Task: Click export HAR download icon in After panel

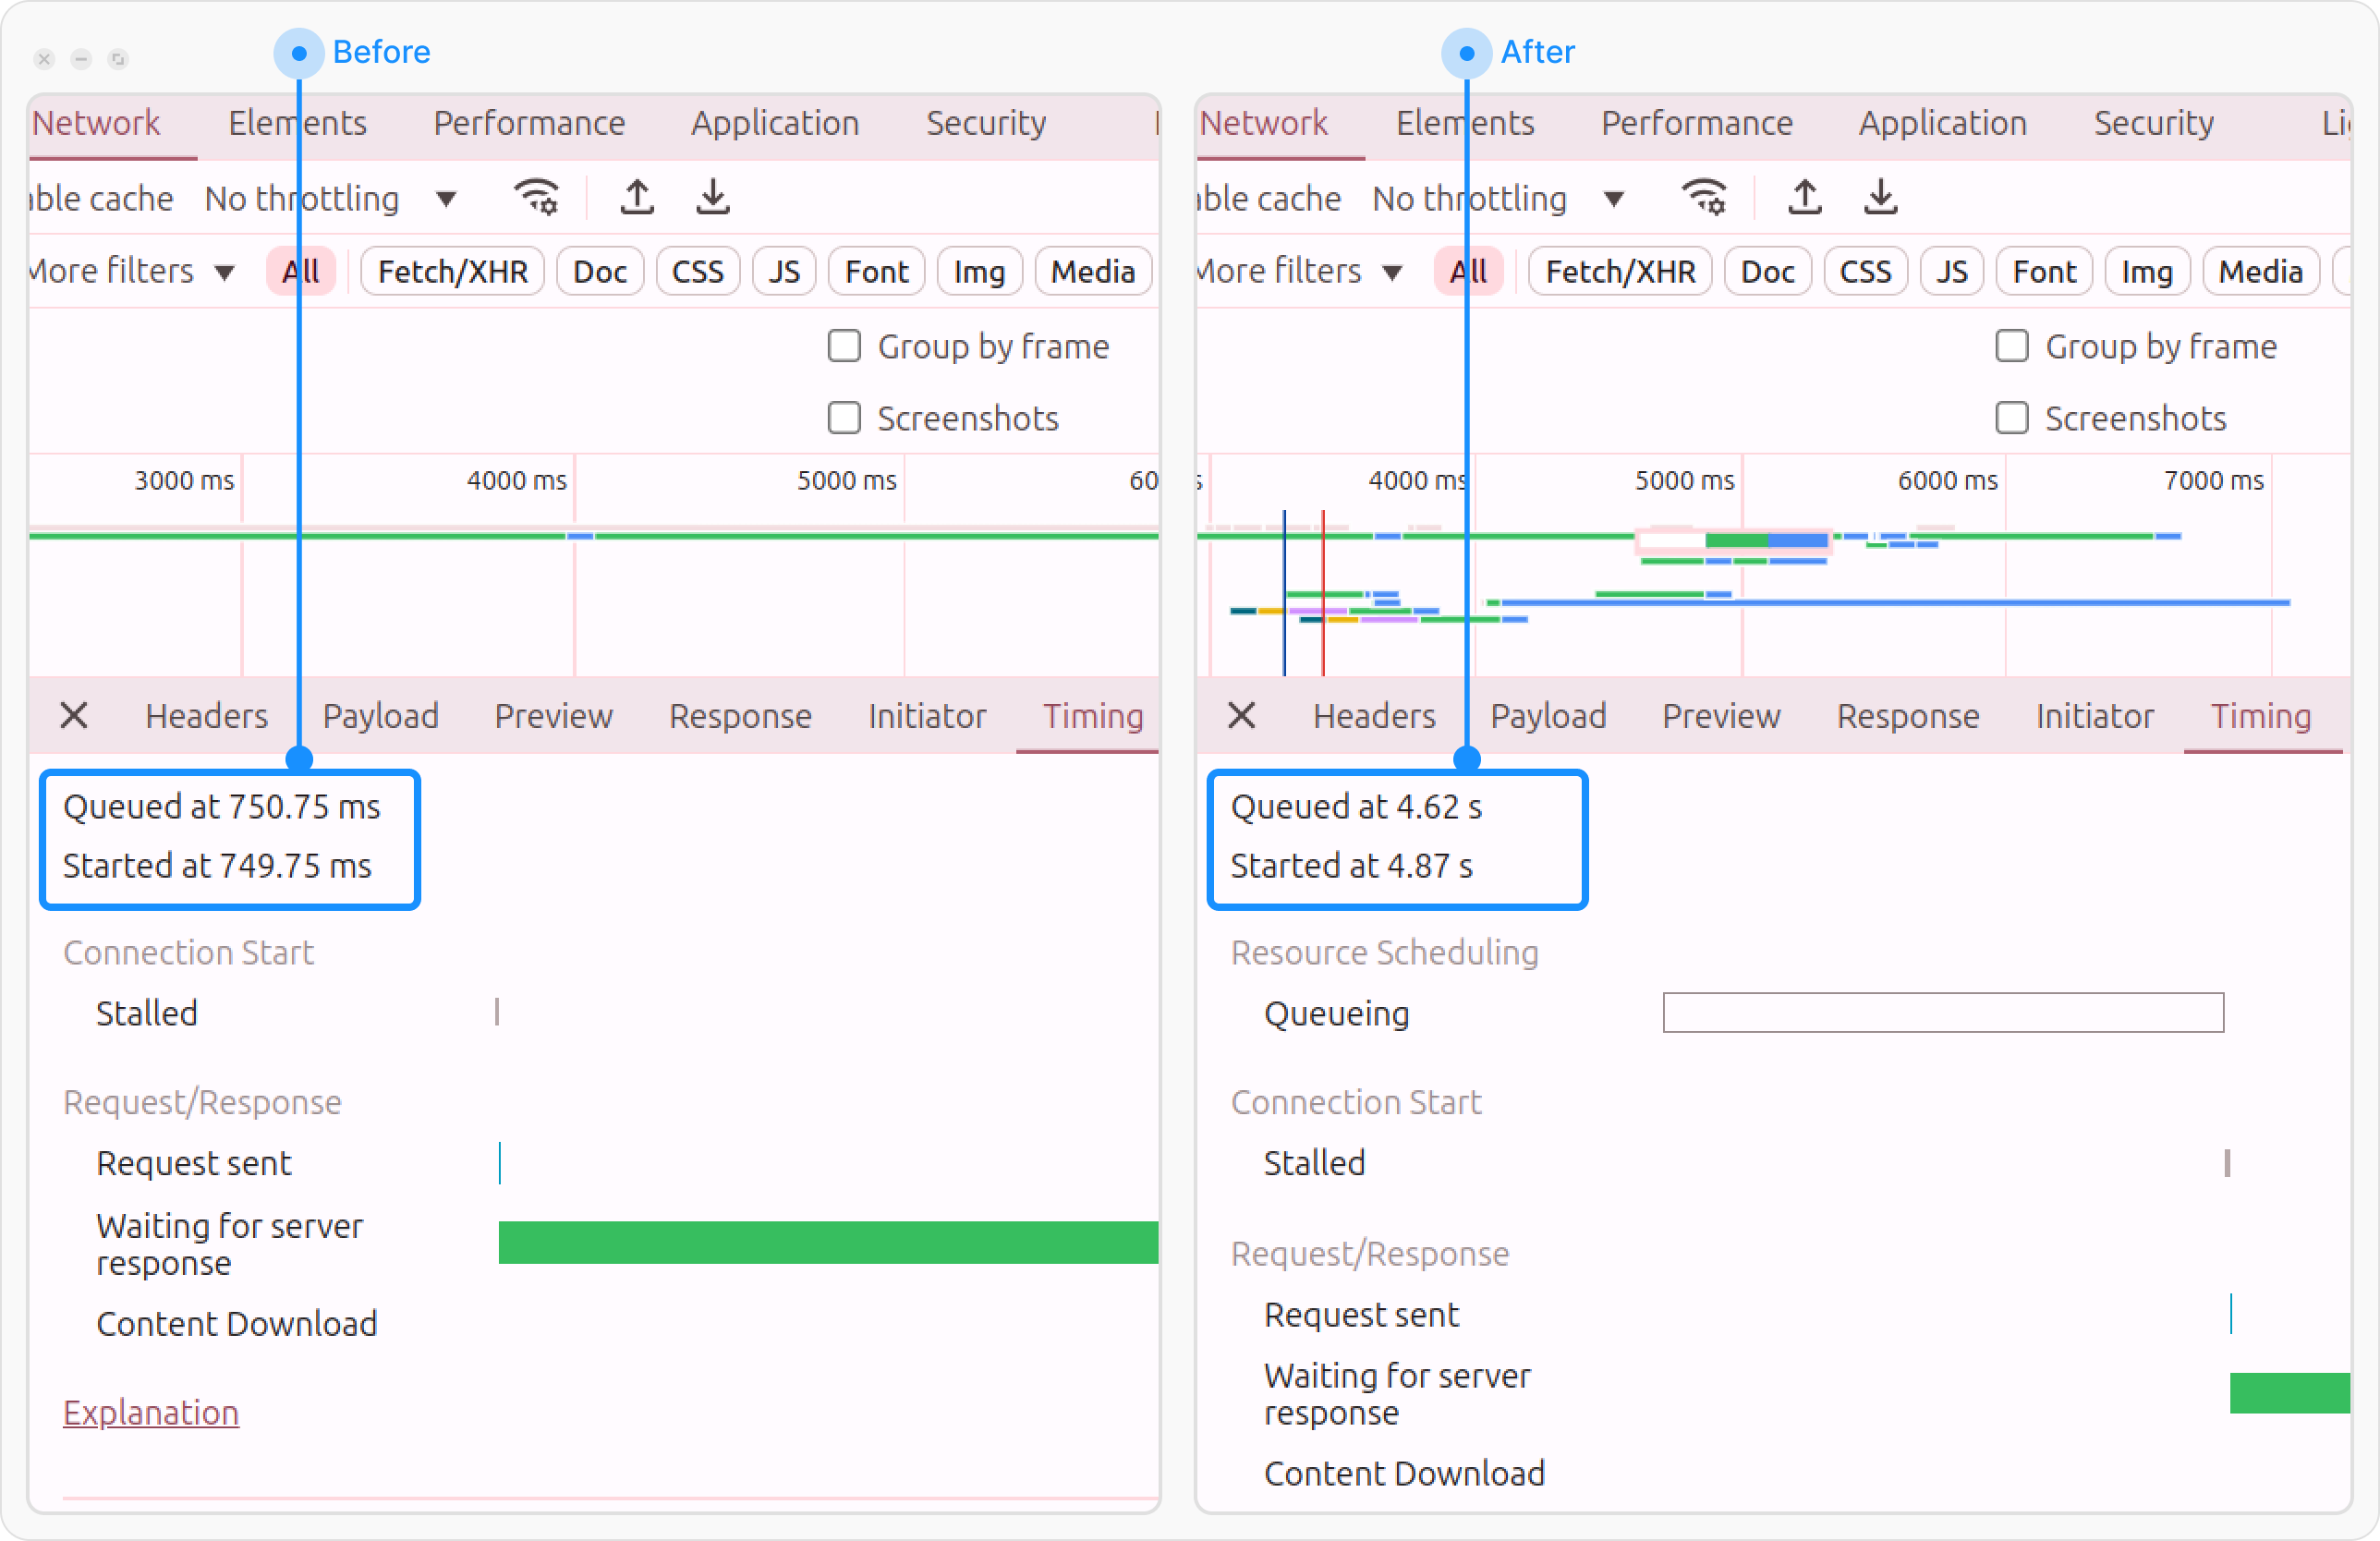Action: 1881,197
